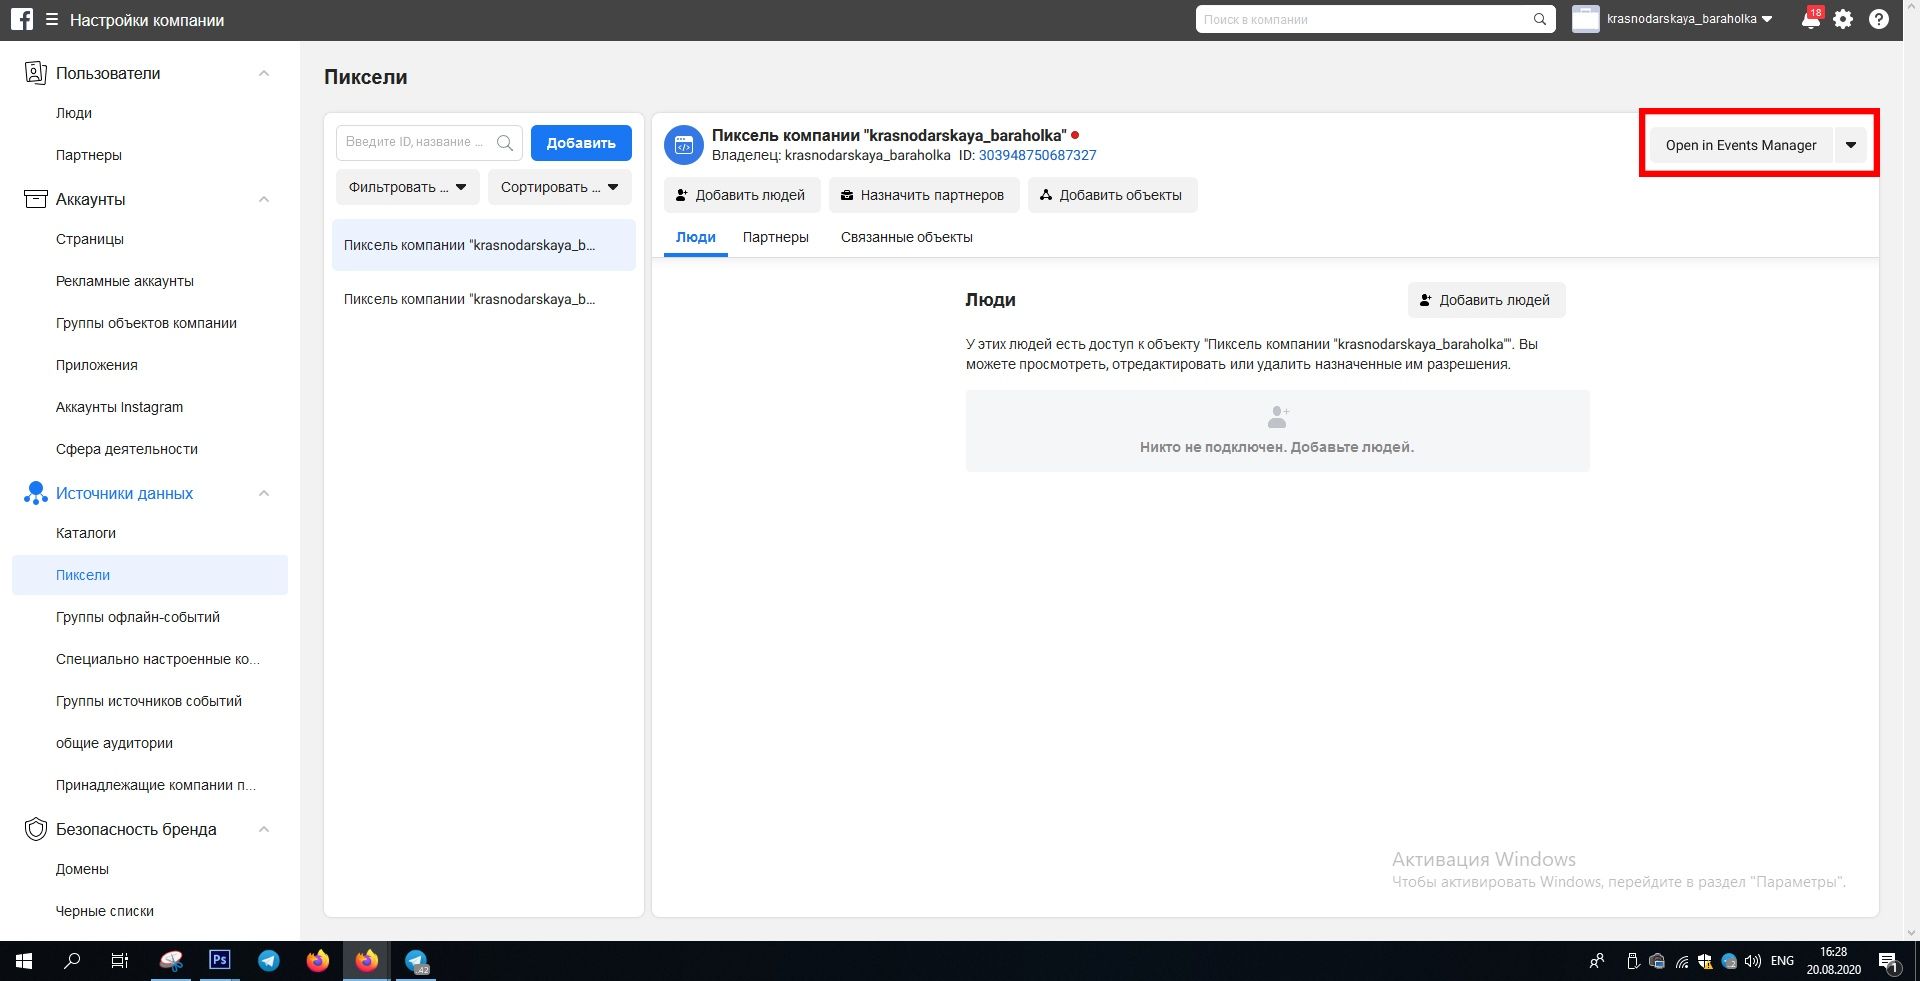Click Добавить объекты button

(x=1112, y=195)
